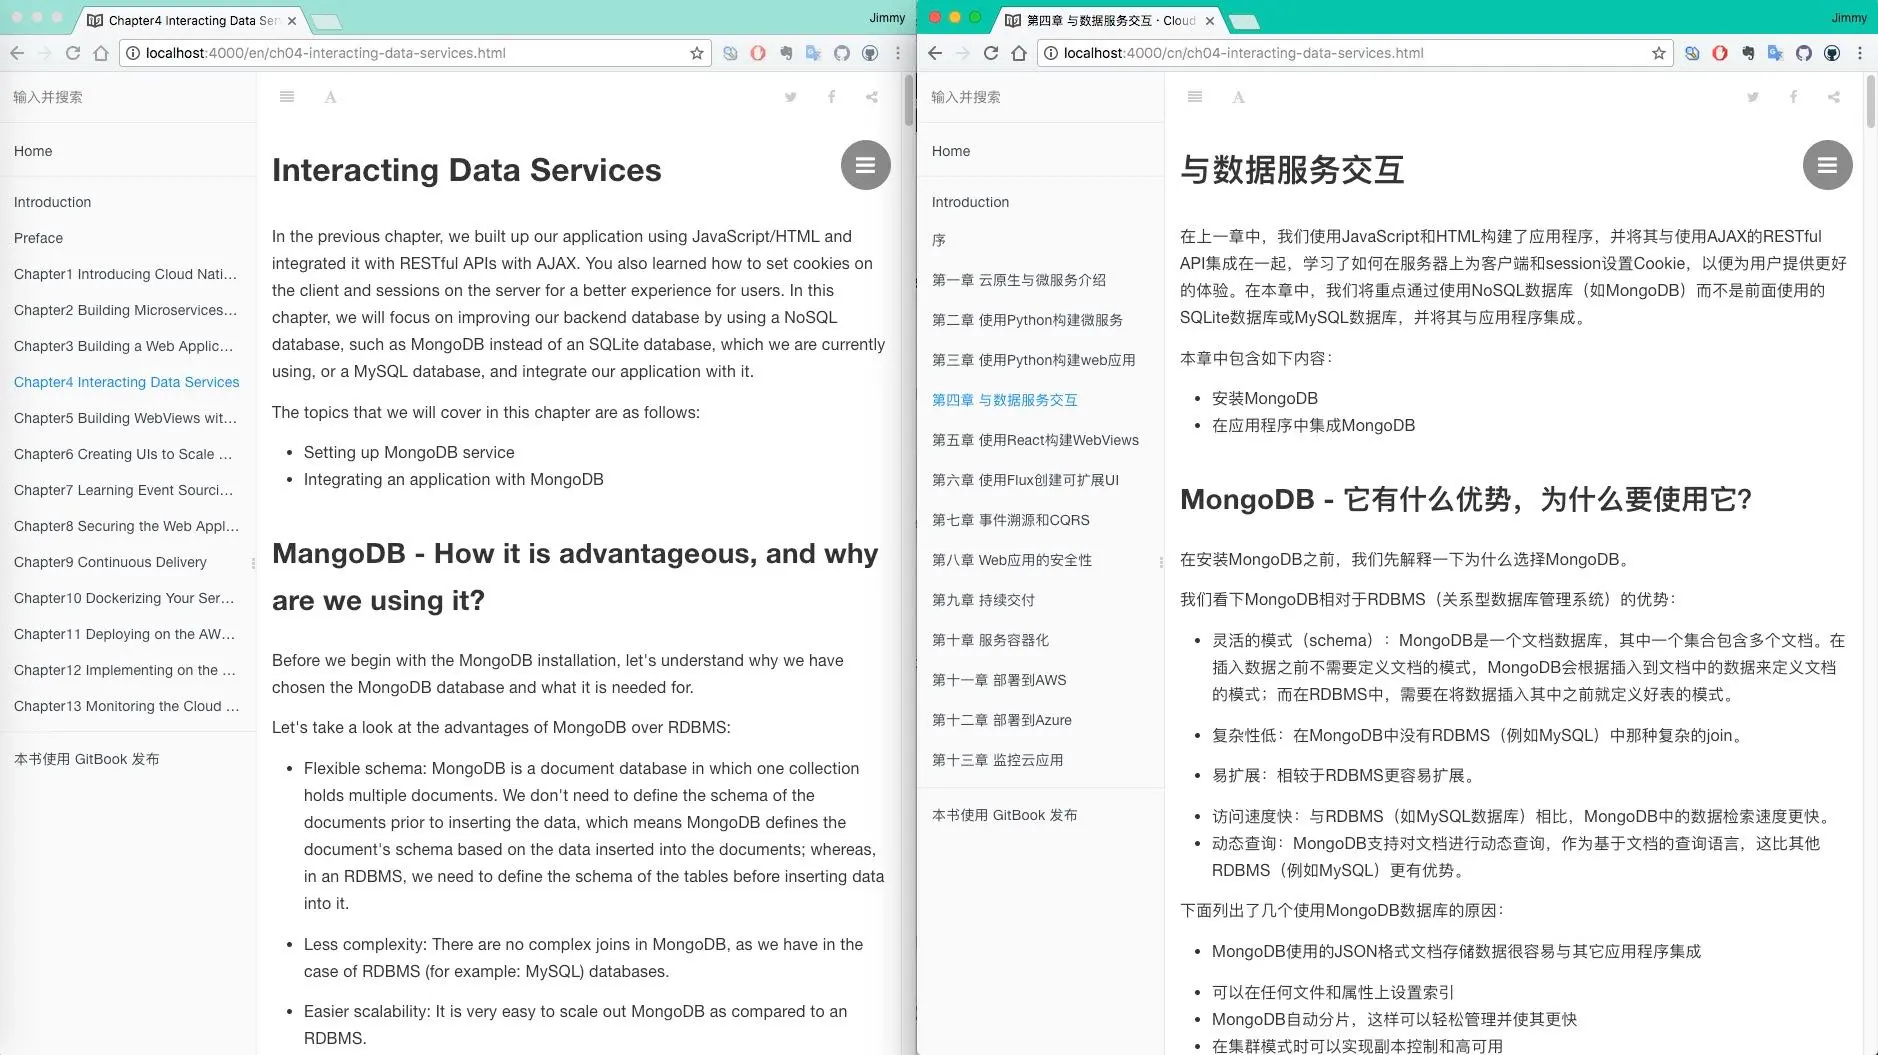Click address bar in right window
Image resolution: width=1878 pixels, height=1055 pixels.
[x=1355, y=53]
